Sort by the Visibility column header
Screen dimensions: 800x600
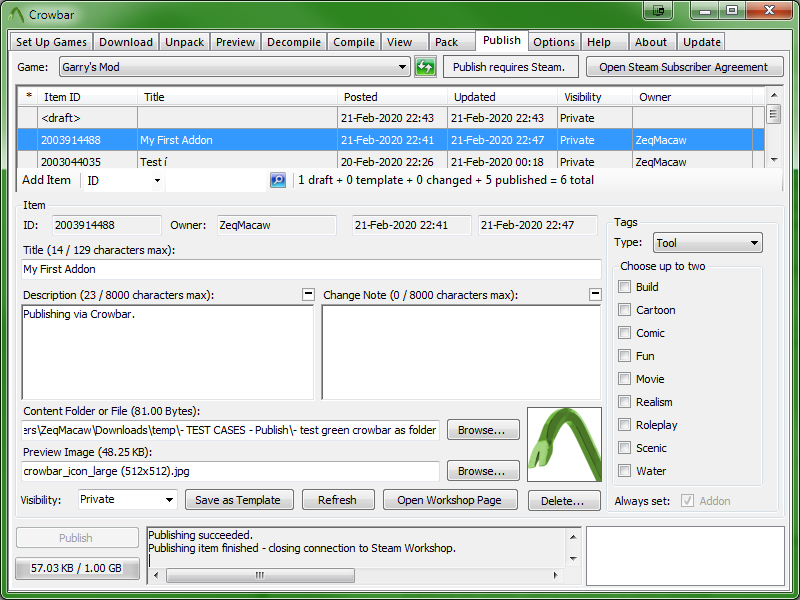594,96
